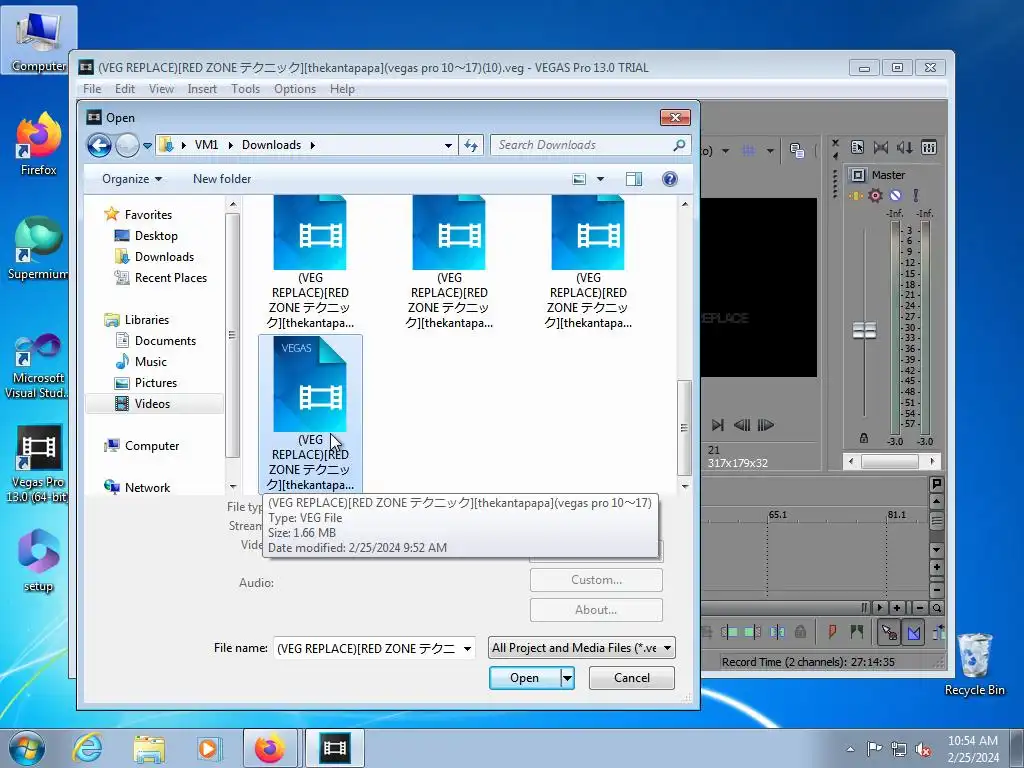Click Cancel in the Open dialog

[x=632, y=678]
